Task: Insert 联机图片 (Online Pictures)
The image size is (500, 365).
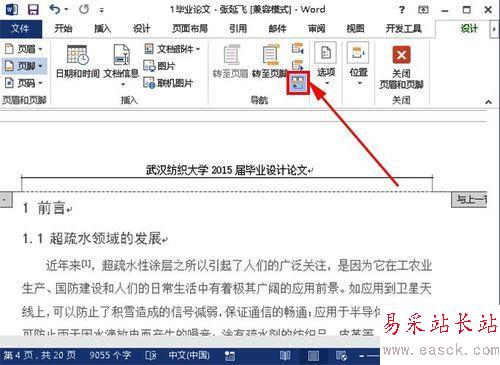Action: point(168,82)
